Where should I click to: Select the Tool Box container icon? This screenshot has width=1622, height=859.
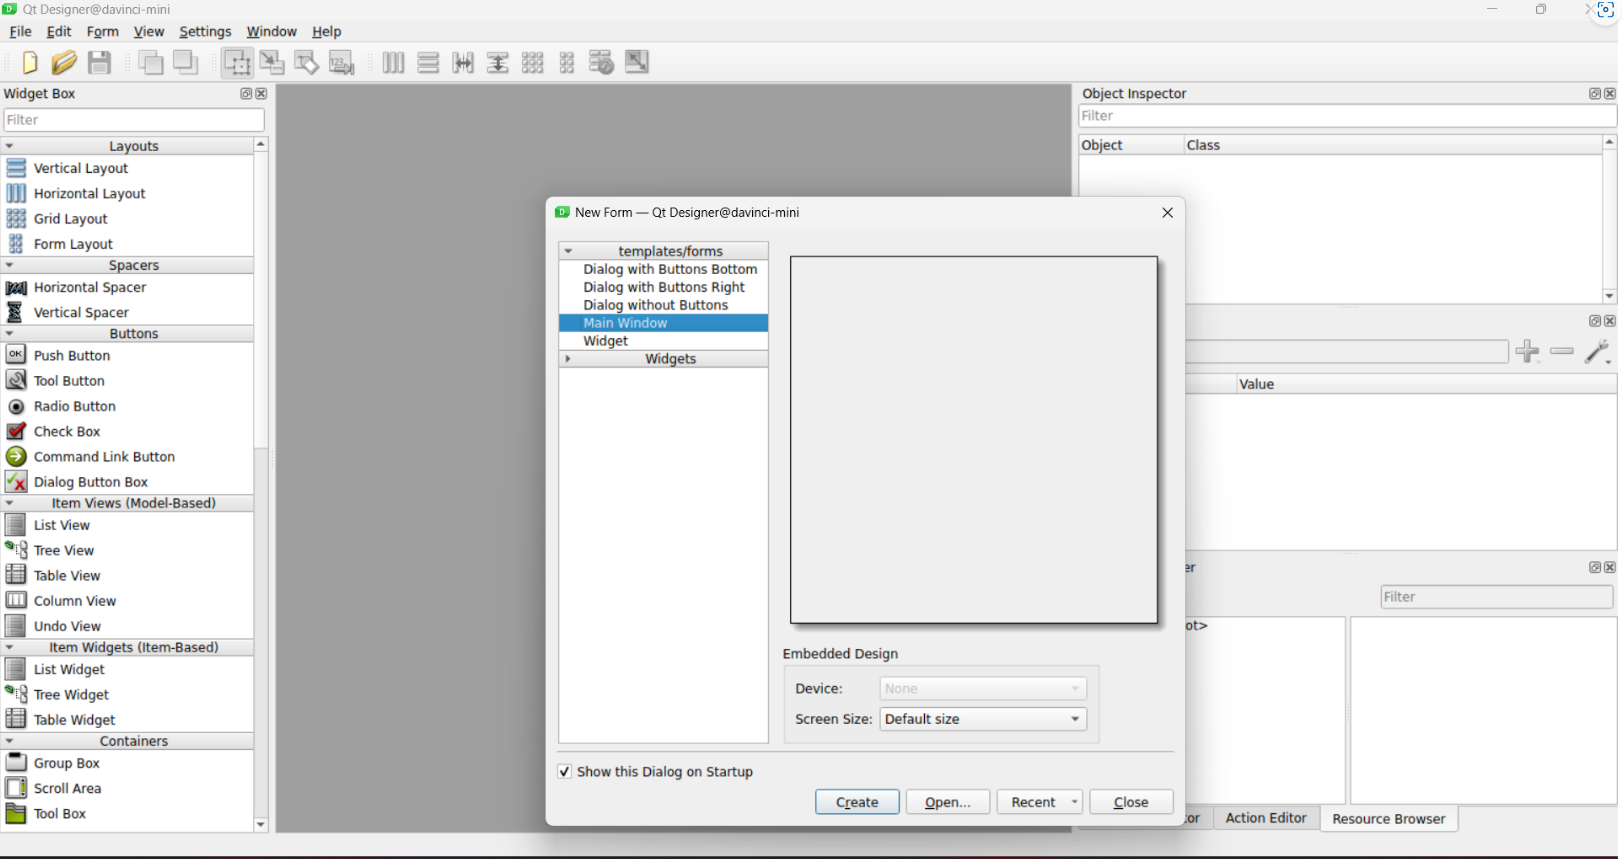tap(16, 813)
